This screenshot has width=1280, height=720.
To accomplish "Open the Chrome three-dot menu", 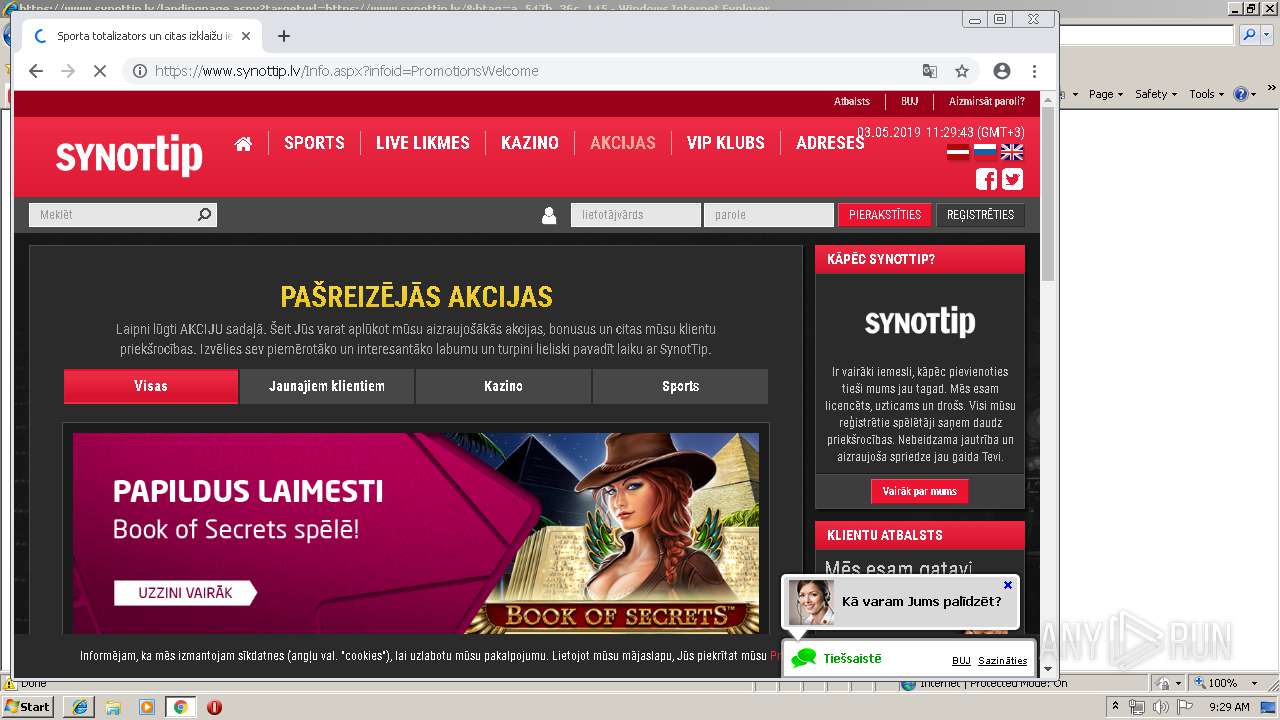I will pos(1034,71).
